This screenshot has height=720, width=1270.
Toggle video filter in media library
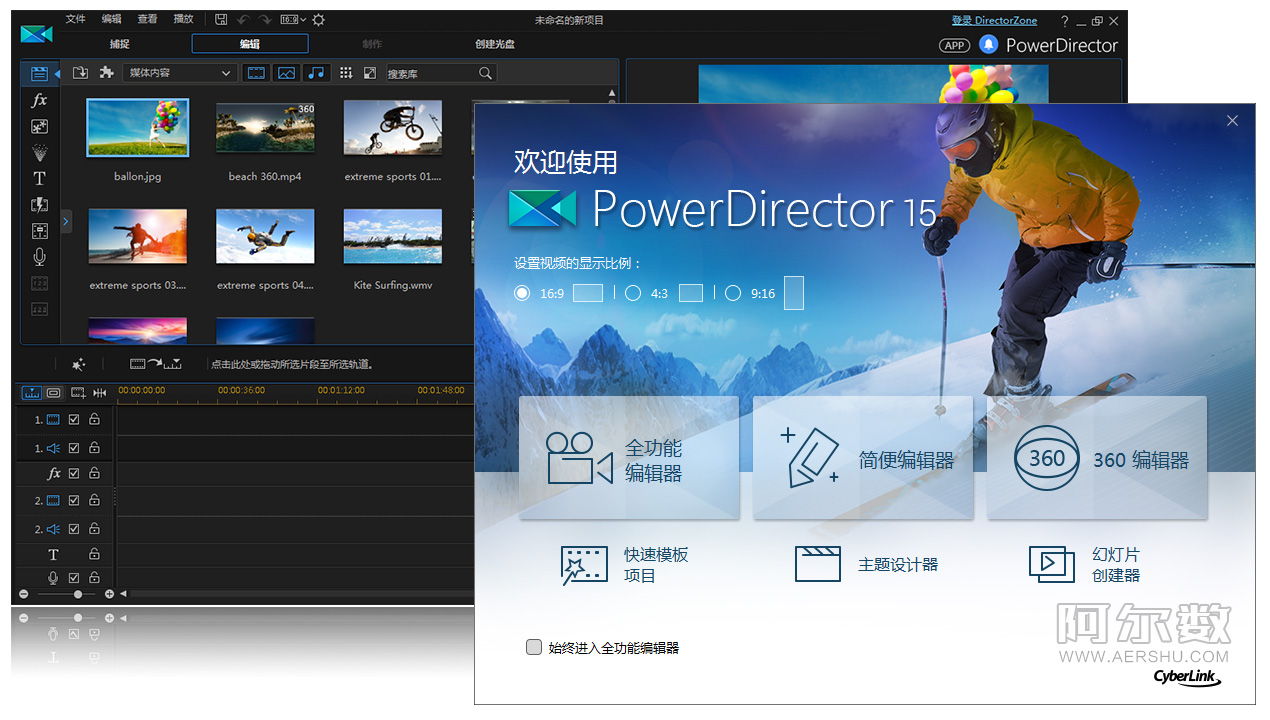tap(257, 73)
